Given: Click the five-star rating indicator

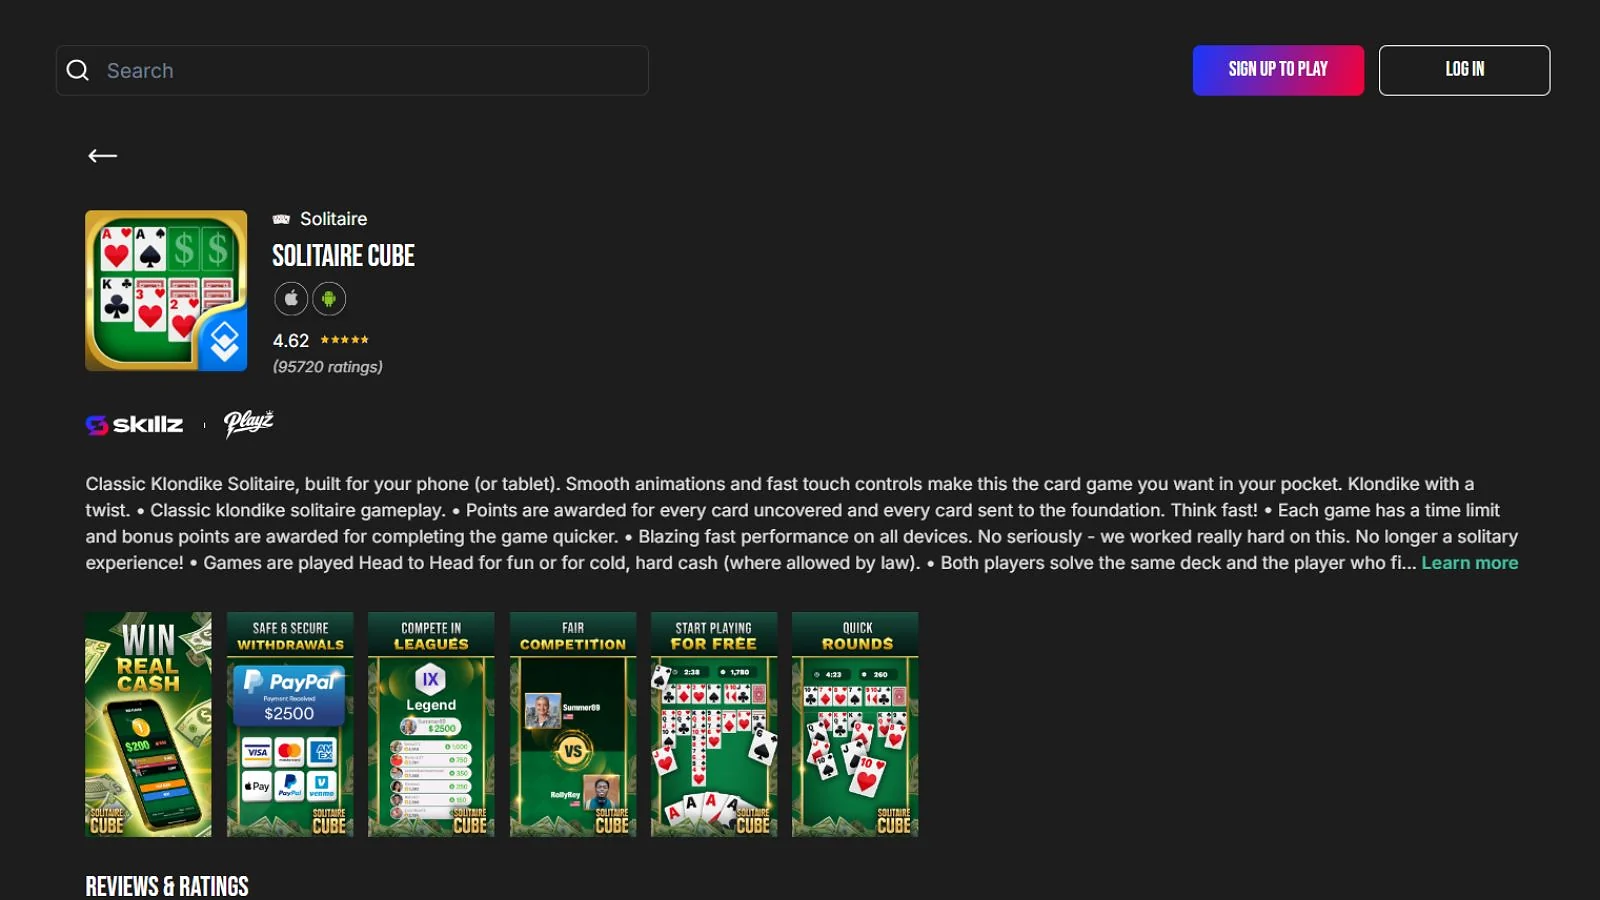Looking at the screenshot, I should point(344,340).
